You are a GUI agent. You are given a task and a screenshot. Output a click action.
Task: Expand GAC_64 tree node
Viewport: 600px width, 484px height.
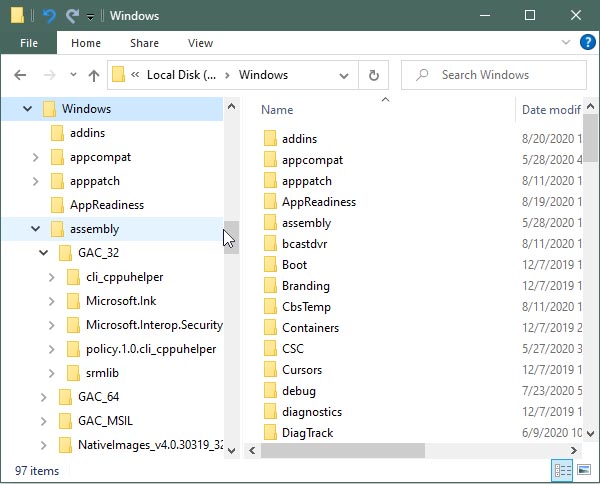coord(44,398)
